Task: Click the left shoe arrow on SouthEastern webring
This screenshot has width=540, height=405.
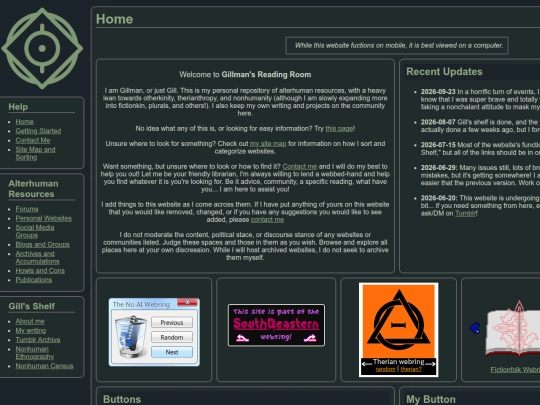Action: (x=242, y=338)
